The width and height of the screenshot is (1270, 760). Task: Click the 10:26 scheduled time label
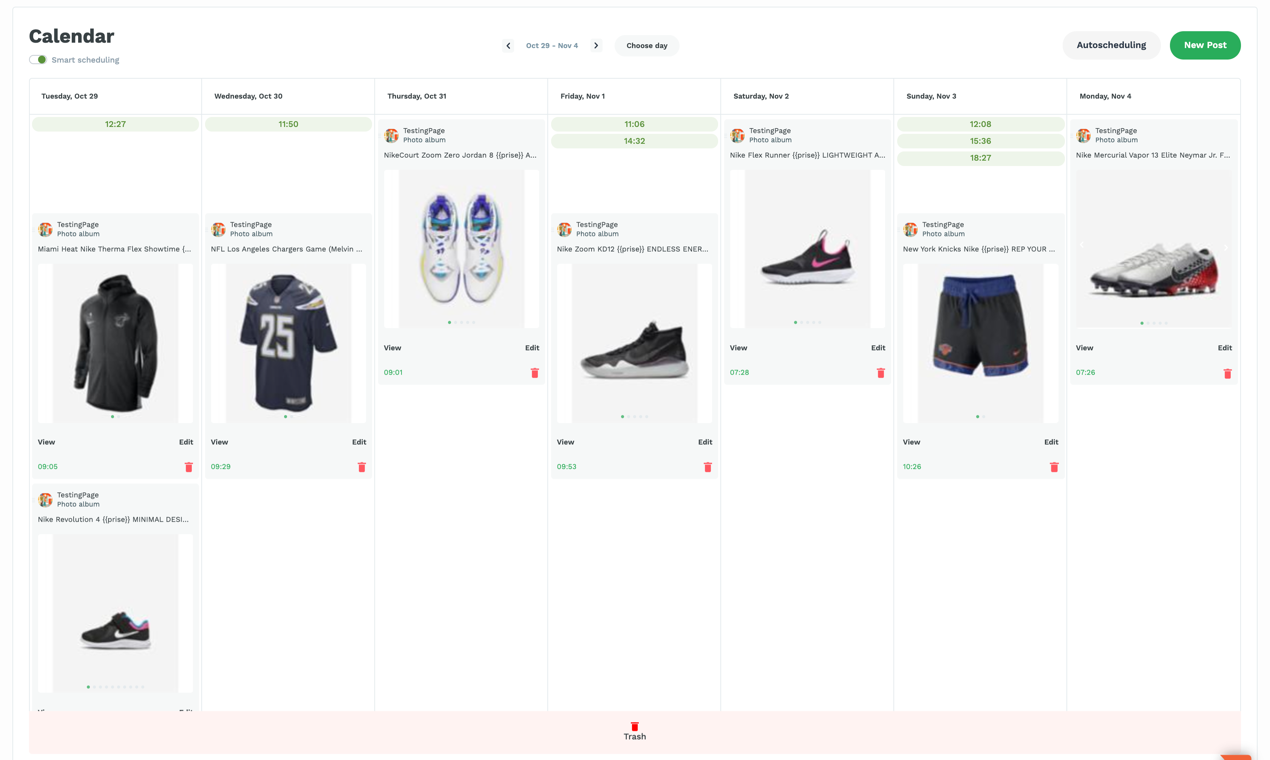912,467
